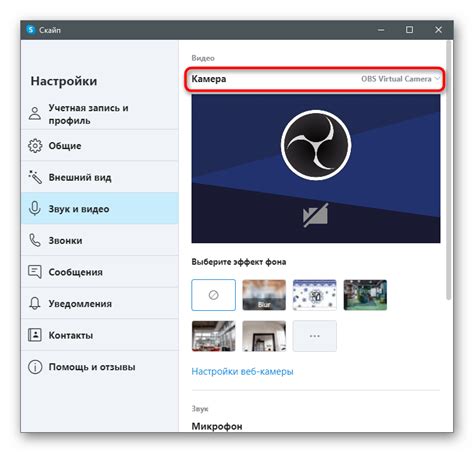Click the Микрофон label
Screen dimensions: 474x453
tap(217, 426)
